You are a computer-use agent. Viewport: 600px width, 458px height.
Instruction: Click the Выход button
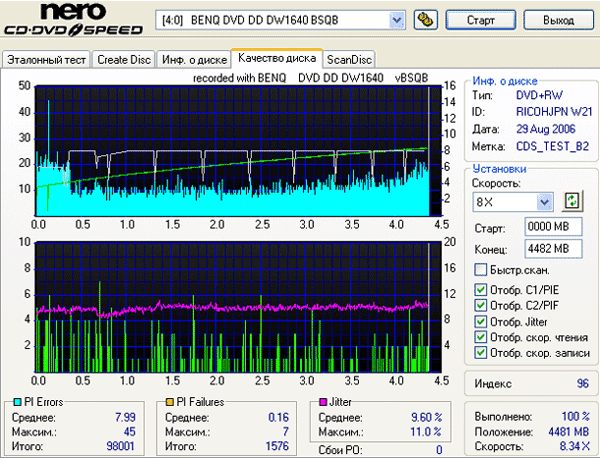pos(558,20)
